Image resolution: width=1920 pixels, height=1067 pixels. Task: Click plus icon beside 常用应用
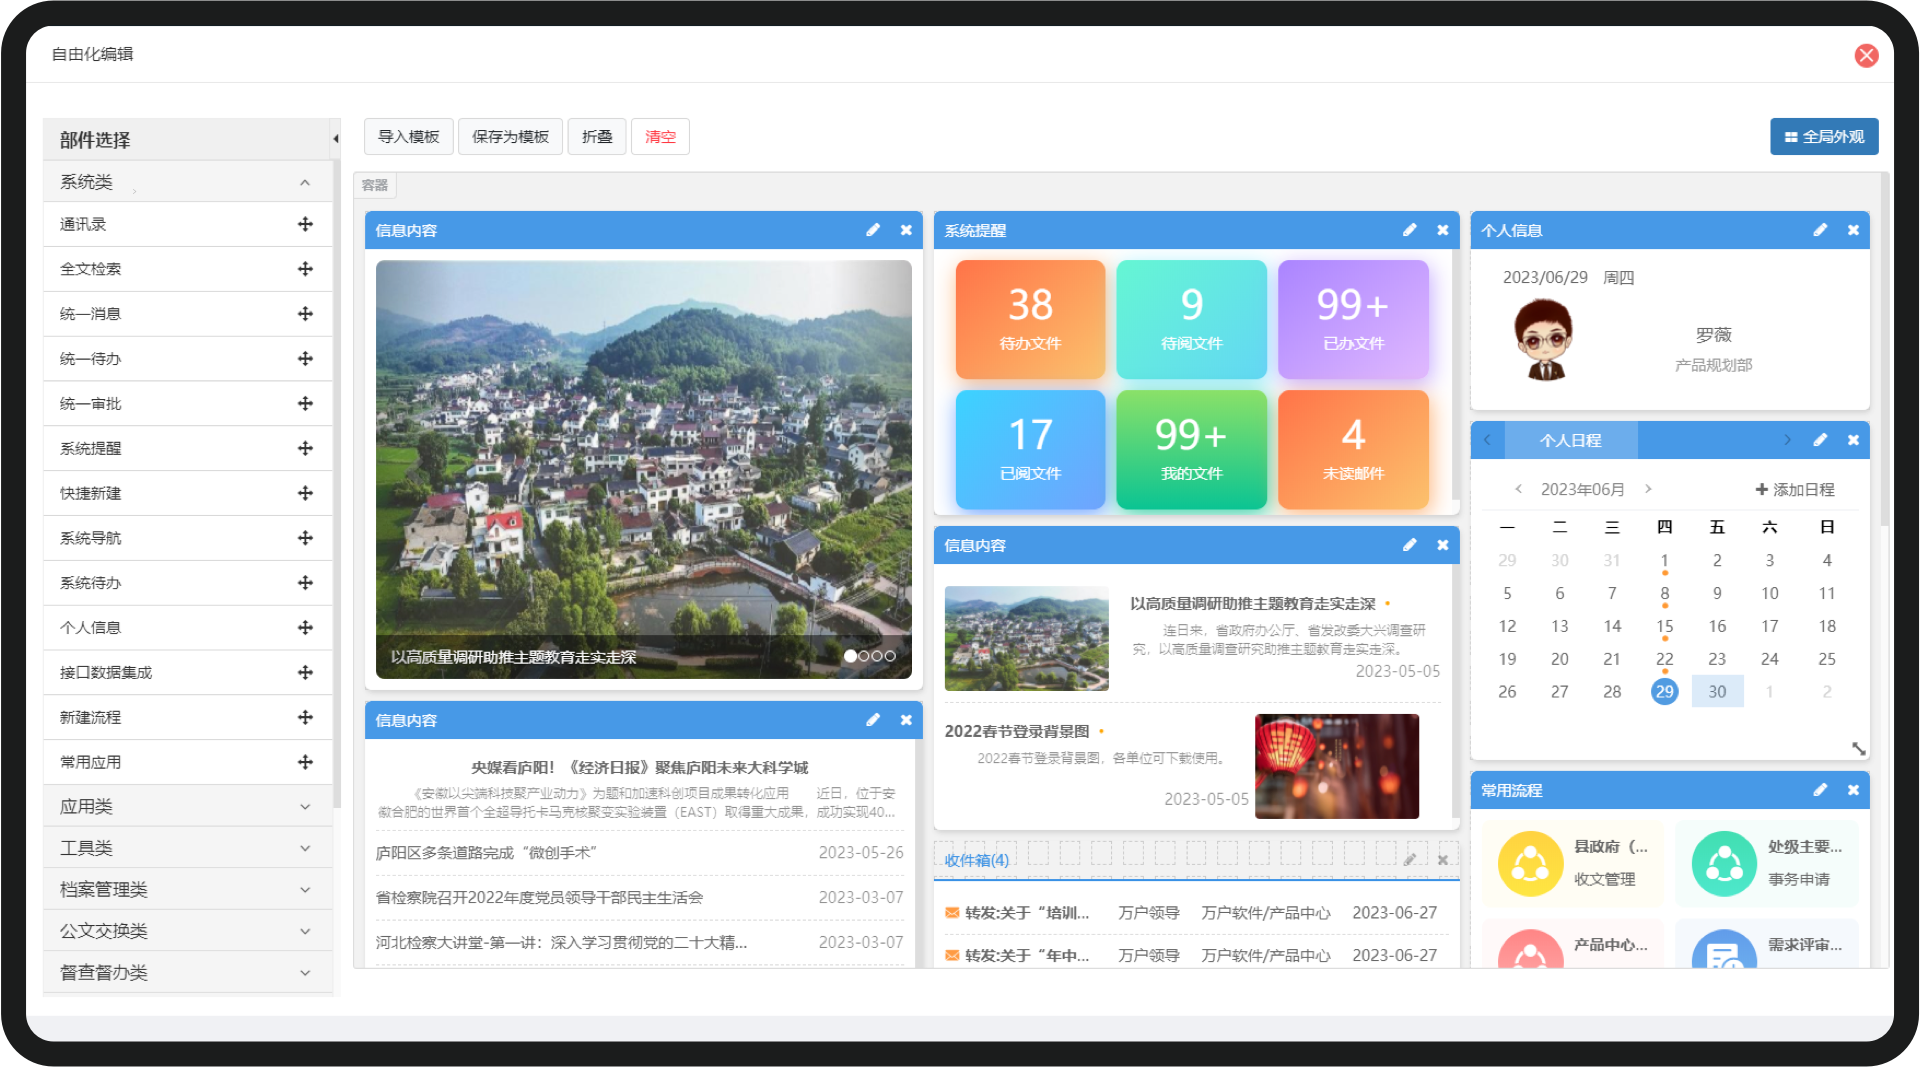click(x=305, y=762)
